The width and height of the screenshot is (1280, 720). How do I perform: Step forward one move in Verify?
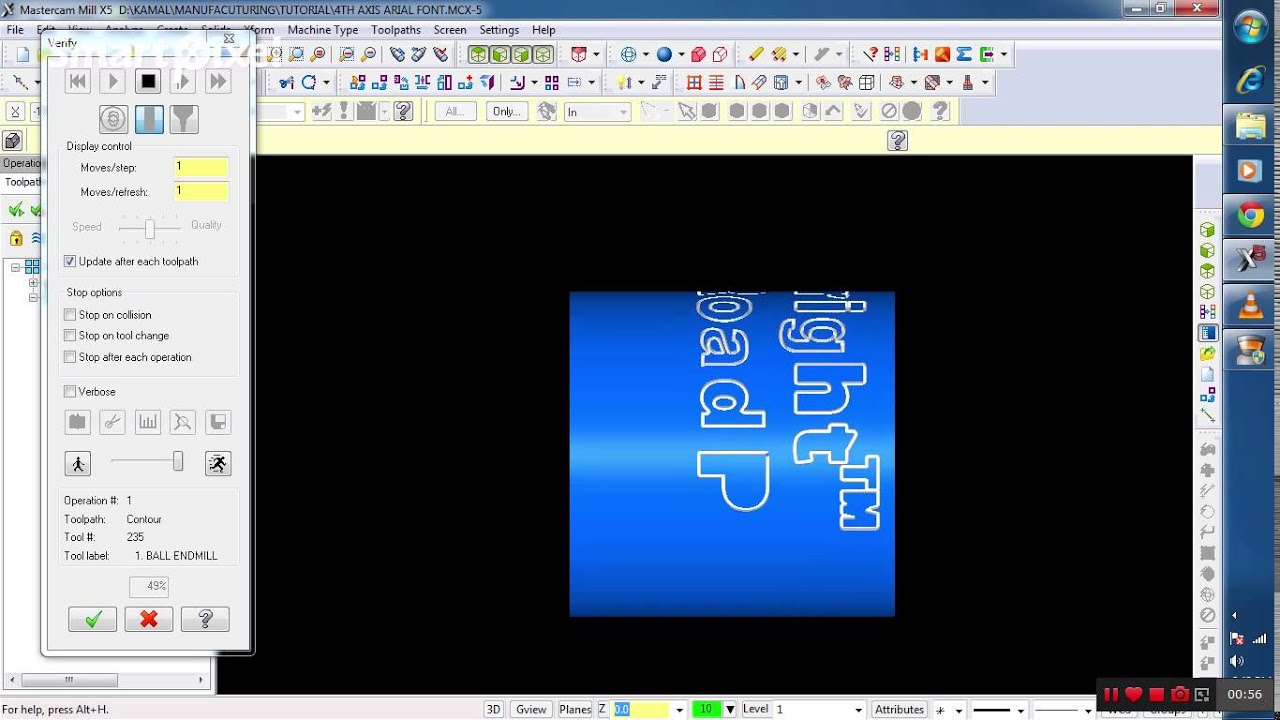tap(183, 82)
